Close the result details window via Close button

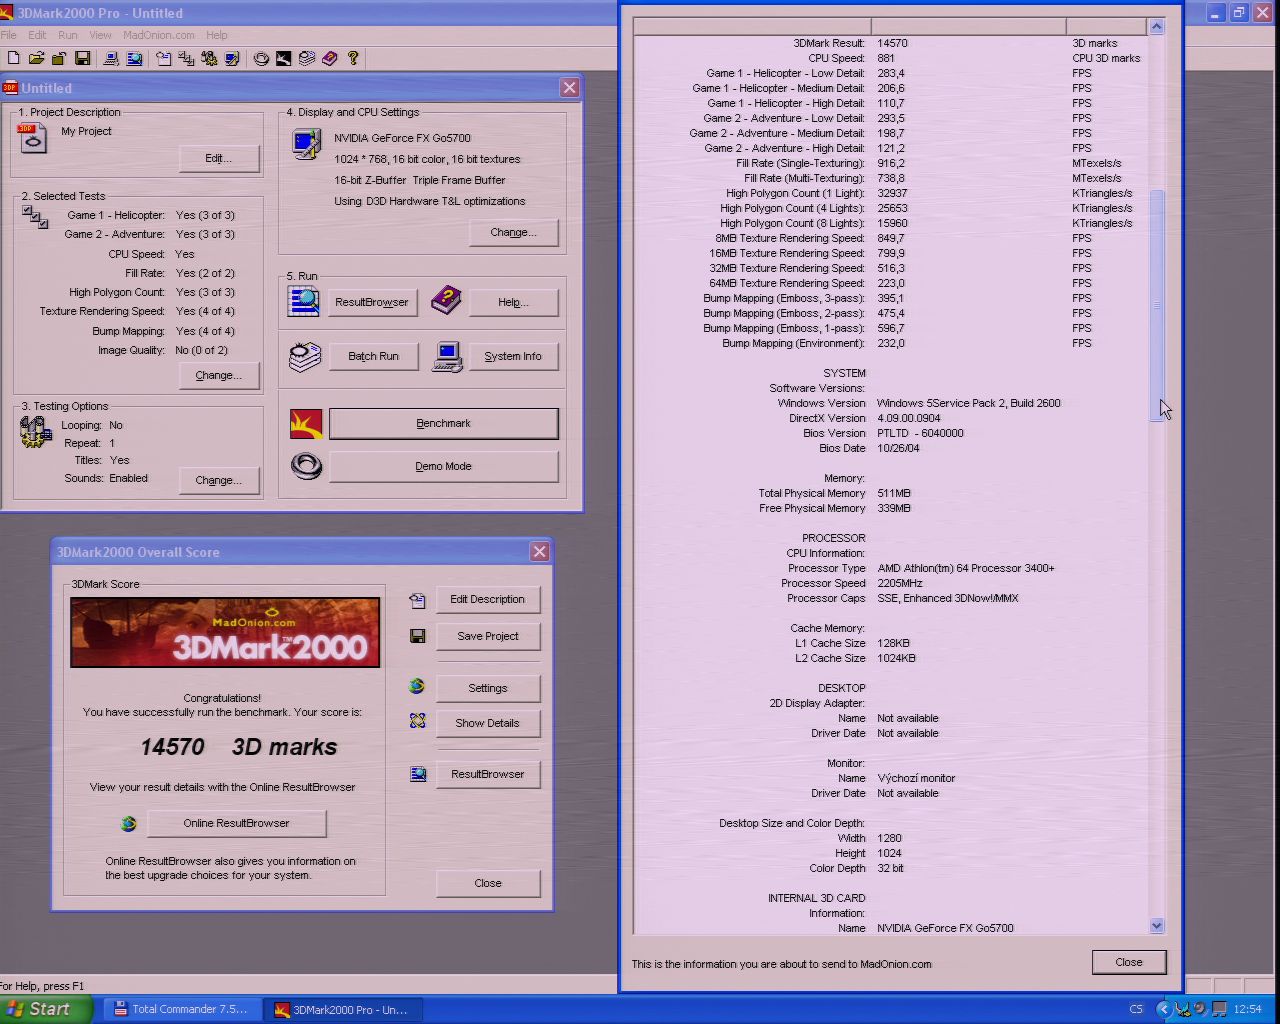pos(1129,962)
